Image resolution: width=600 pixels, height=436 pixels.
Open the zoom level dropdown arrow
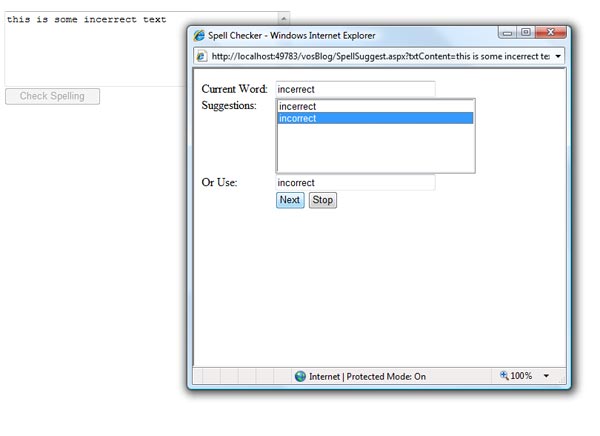[x=546, y=376]
